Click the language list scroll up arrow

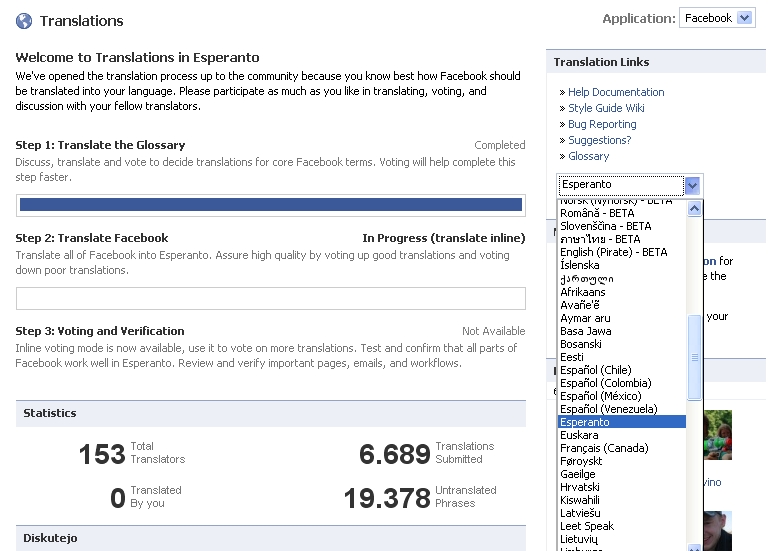pyautogui.click(x=694, y=209)
